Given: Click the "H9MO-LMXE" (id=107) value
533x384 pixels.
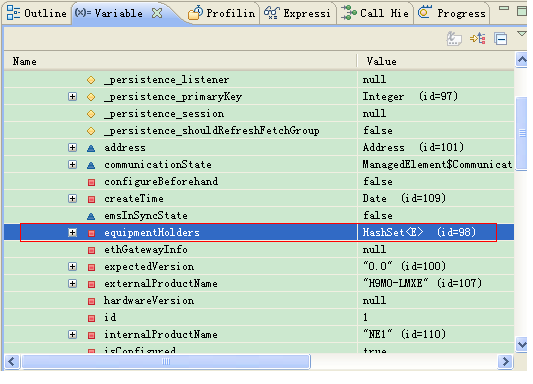Looking at the screenshot, I should click(422, 283).
